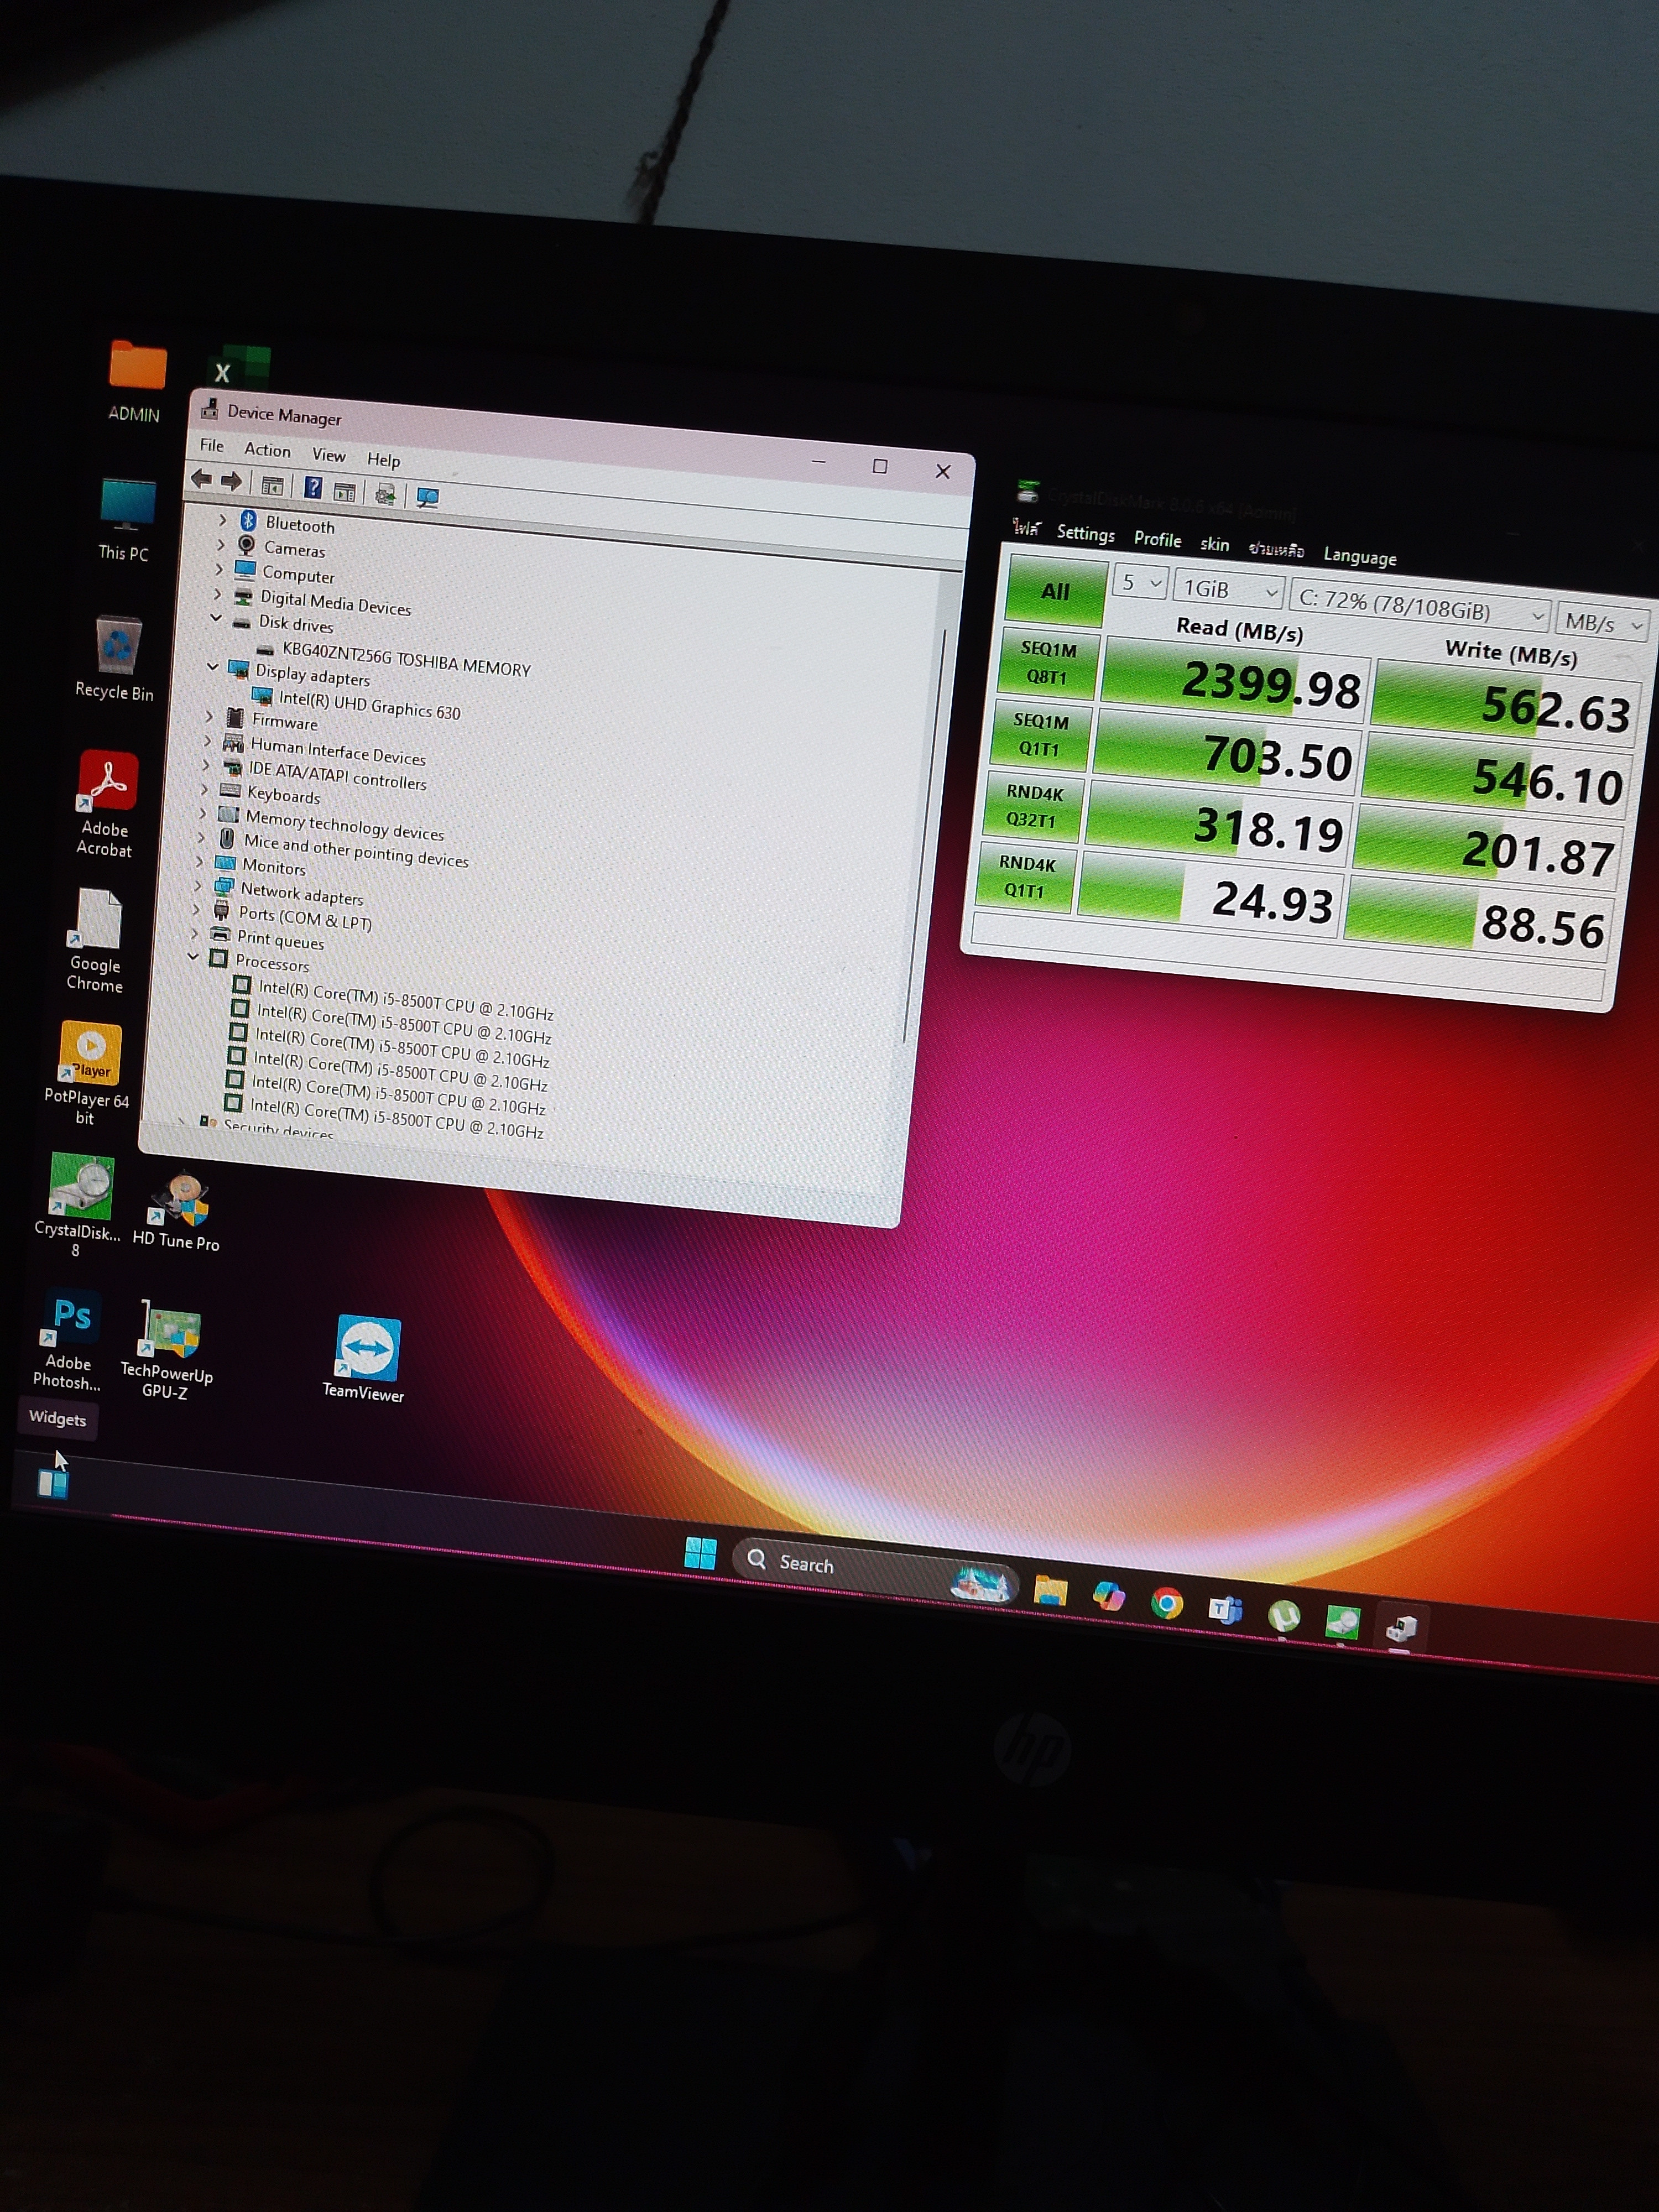This screenshot has height=2212, width=1659.
Task: Open the test count dropdown showing 5
Action: (x=1141, y=583)
